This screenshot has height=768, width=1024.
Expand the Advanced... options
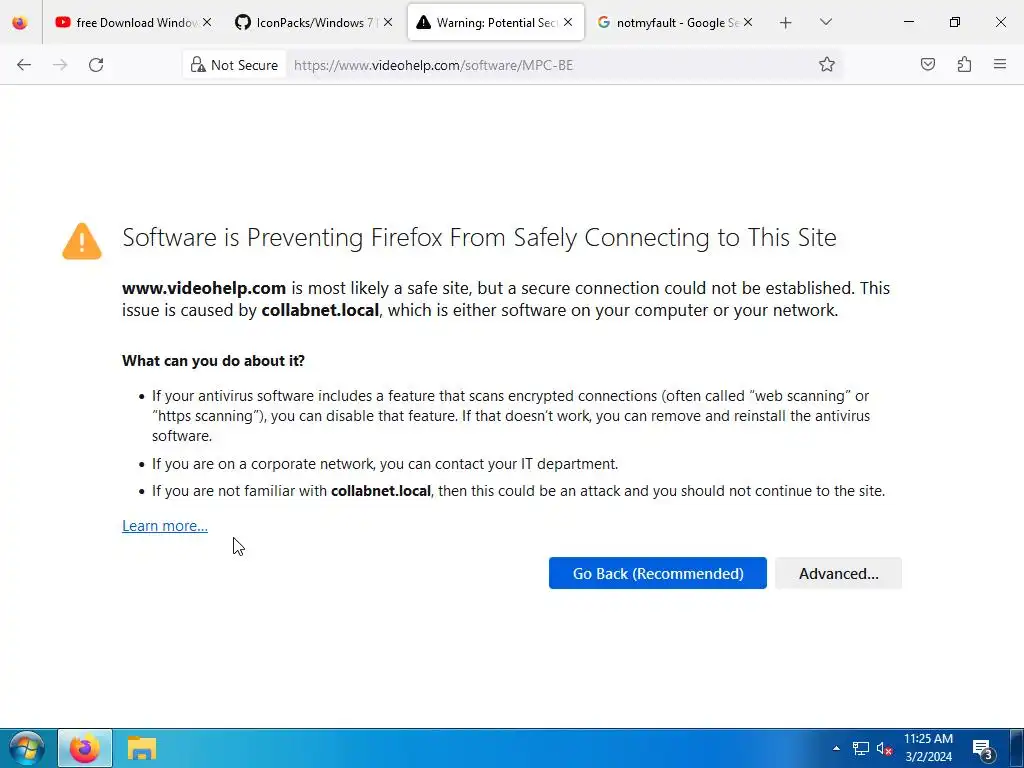(838, 573)
